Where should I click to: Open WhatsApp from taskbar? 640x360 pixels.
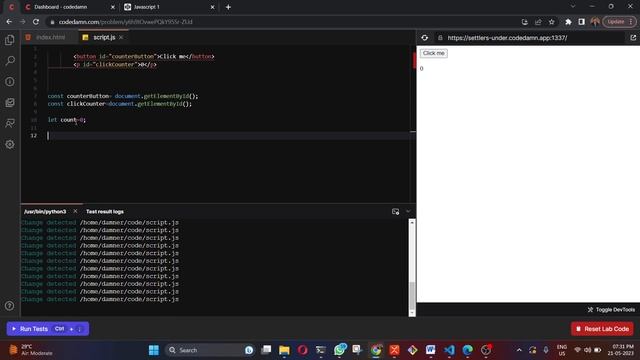point(339,350)
